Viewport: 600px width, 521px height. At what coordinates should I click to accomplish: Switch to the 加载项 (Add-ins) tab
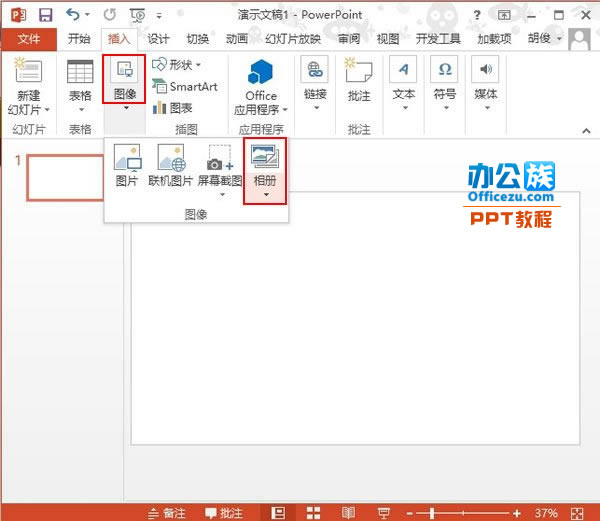(x=494, y=39)
